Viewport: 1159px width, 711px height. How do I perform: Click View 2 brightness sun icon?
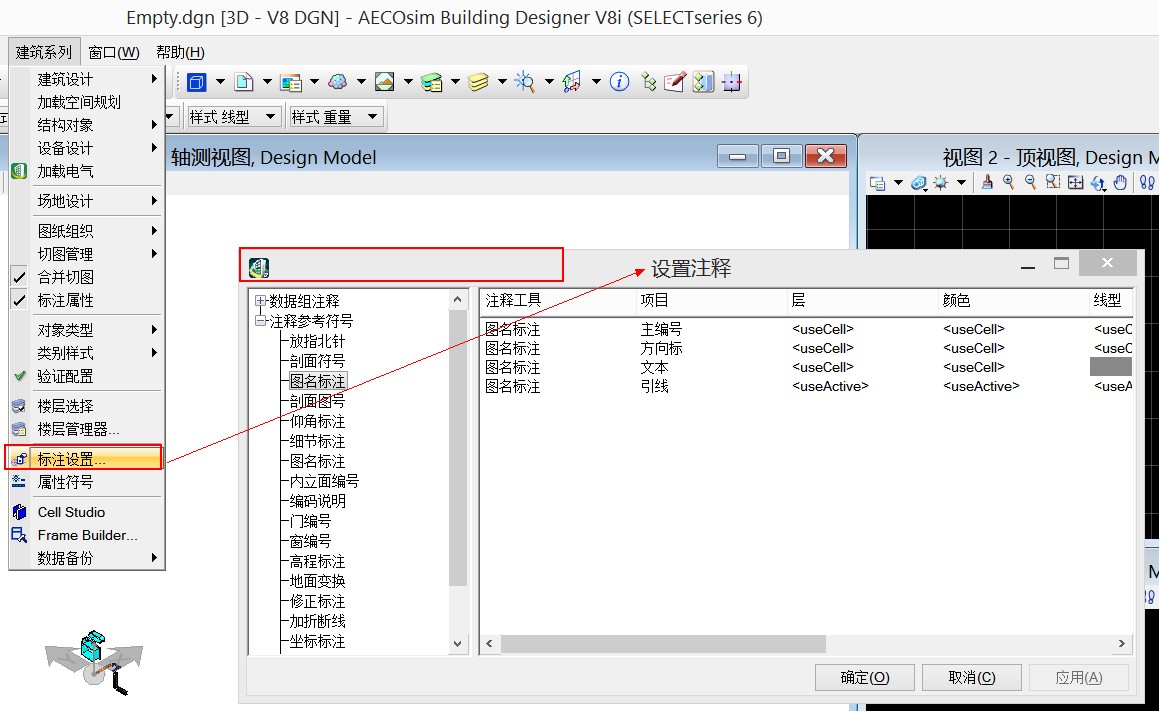[940, 183]
